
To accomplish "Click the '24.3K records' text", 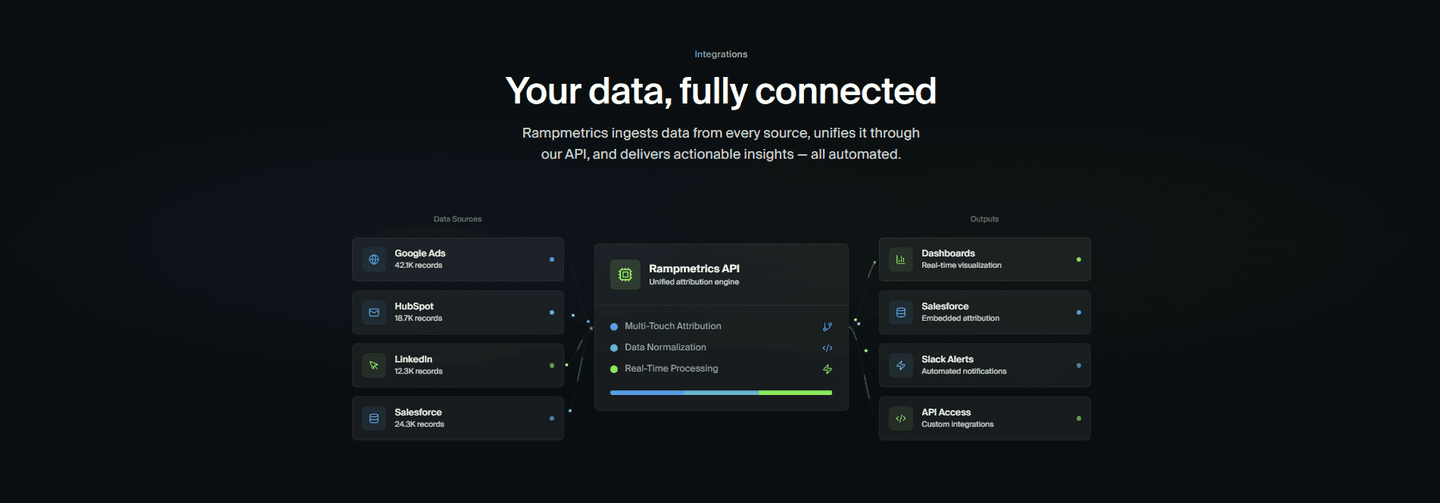I will pos(419,424).
